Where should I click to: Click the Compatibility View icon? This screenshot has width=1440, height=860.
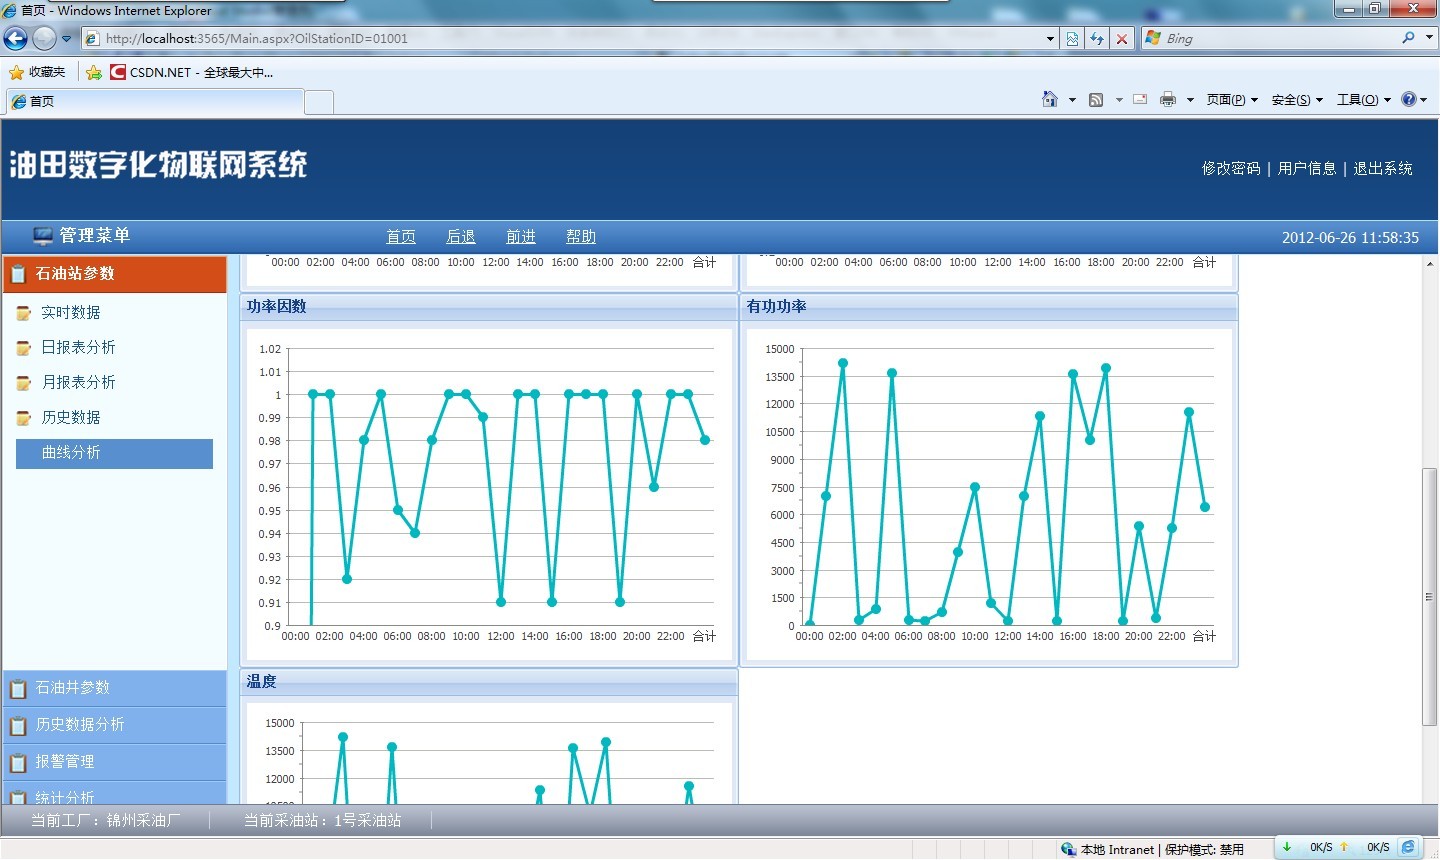tap(1072, 38)
